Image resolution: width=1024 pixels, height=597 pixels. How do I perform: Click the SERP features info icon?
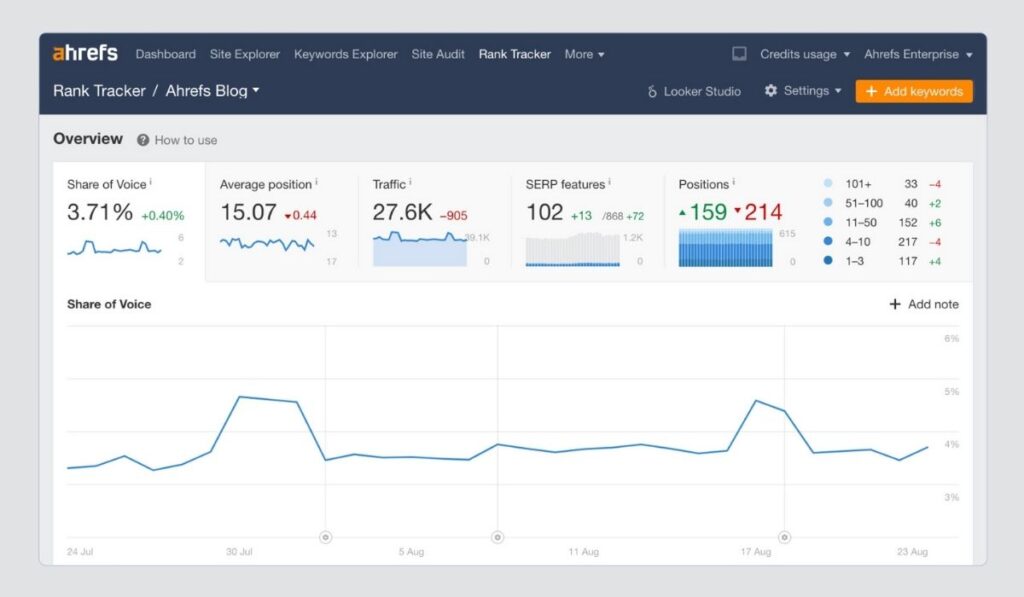609,182
